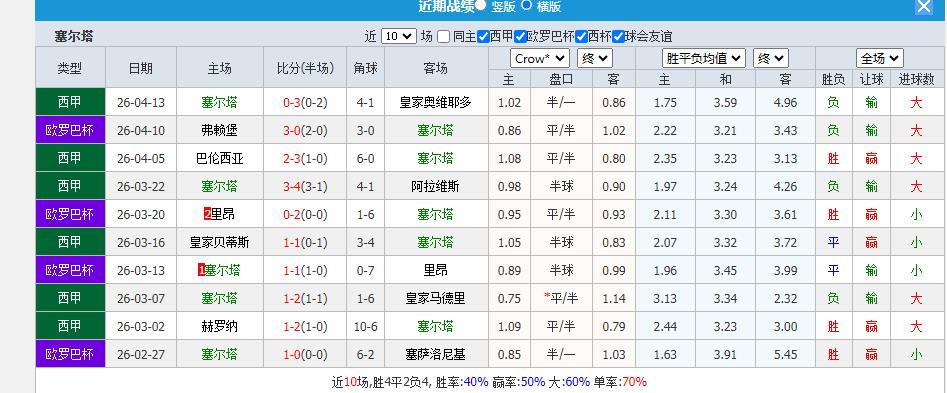Click date cell 26-03-02
This screenshot has width=947, height=393.
[x=141, y=327]
